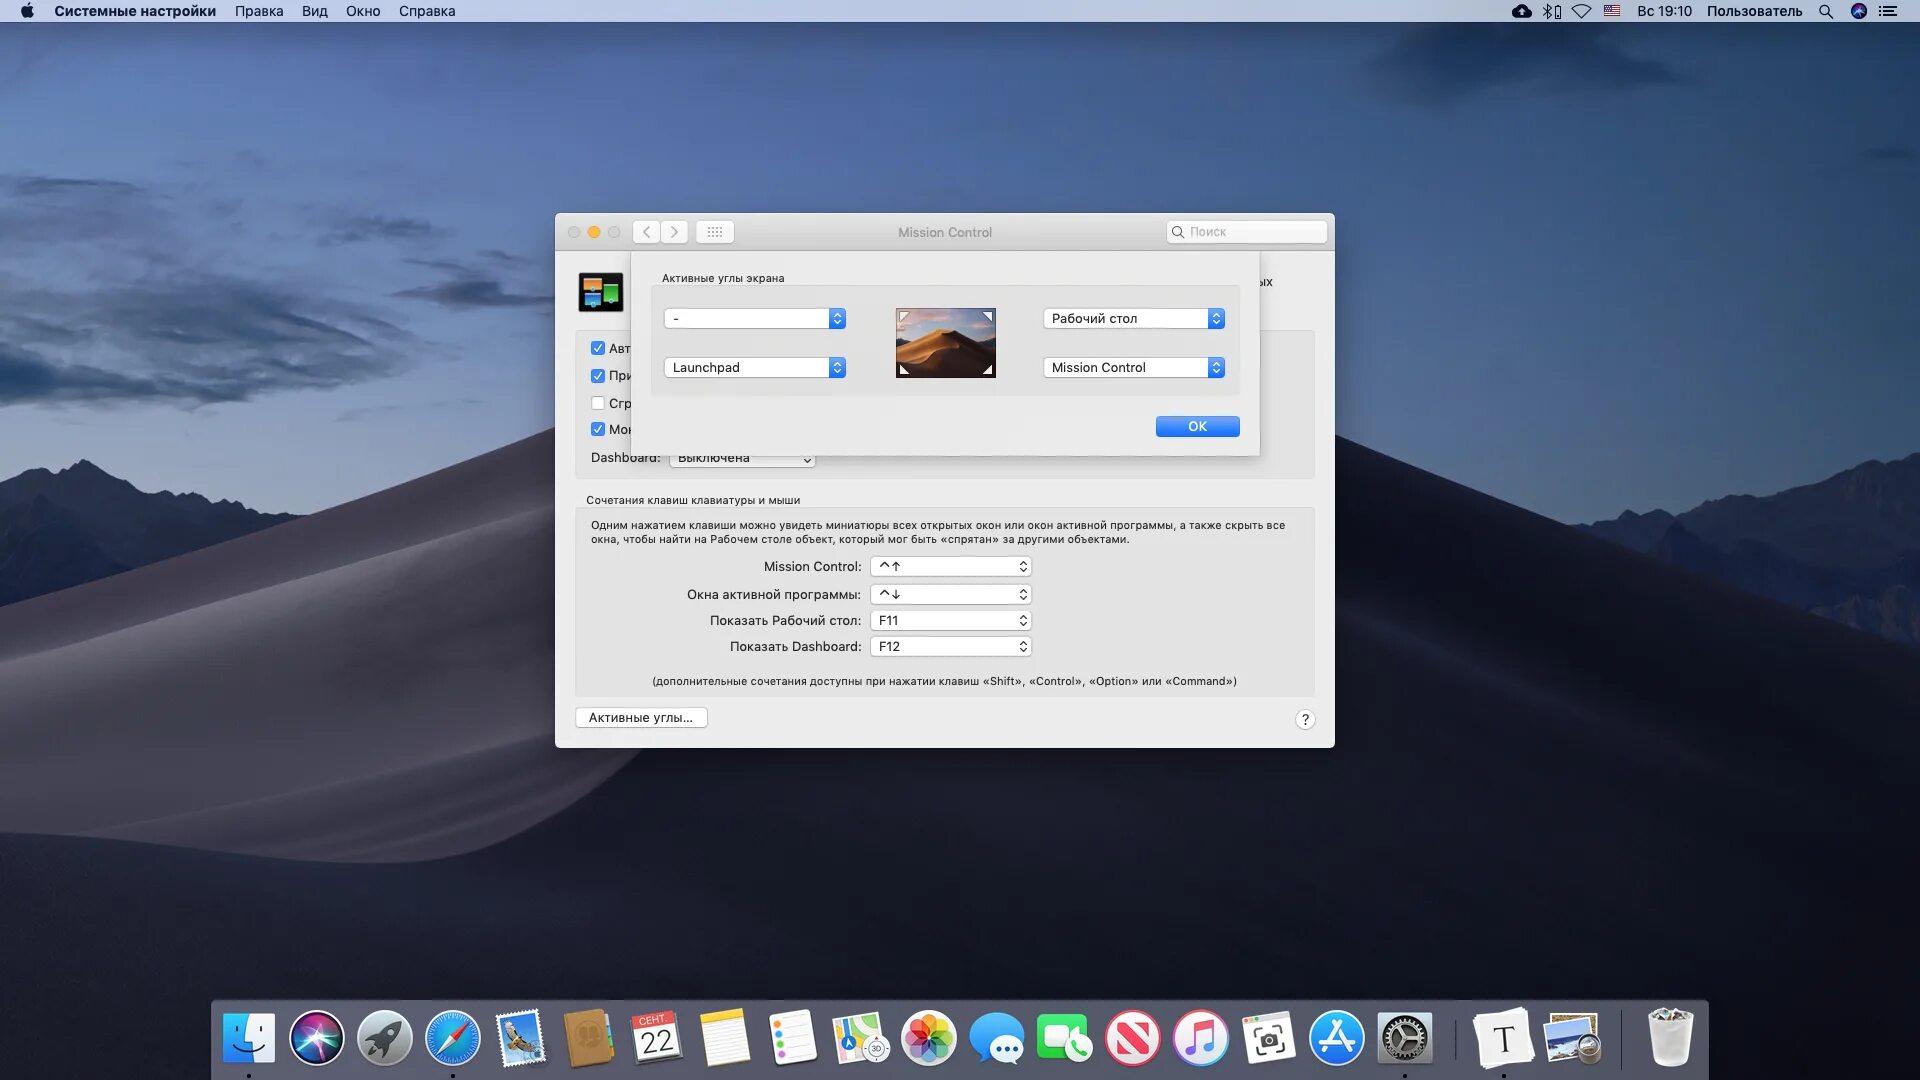Image resolution: width=1920 pixels, height=1080 pixels.
Task: Open Photos app in the dock
Action: (x=928, y=1038)
